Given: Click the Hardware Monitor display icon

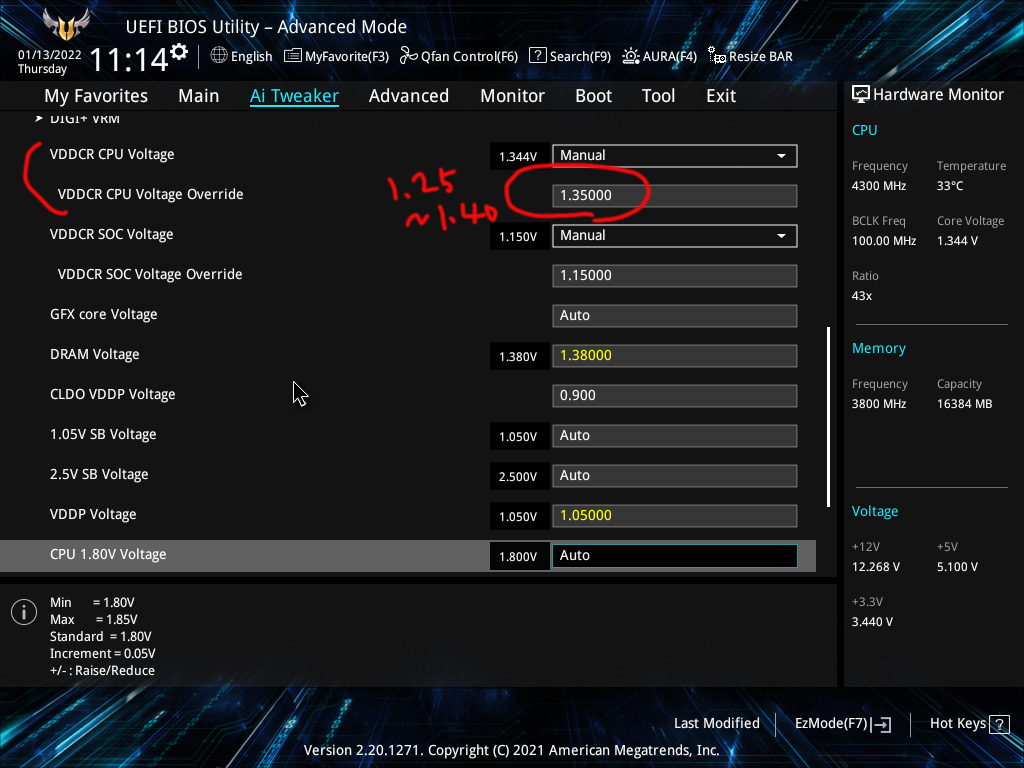Looking at the screenshot, I should coord(861,95).
